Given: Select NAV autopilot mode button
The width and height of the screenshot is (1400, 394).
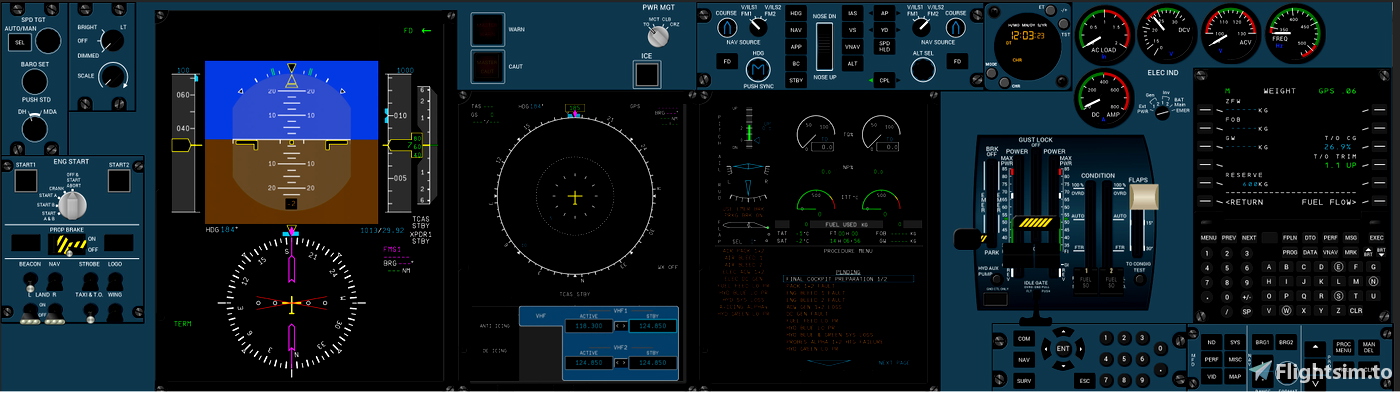Looking at the screenshot, I should 796,30.
